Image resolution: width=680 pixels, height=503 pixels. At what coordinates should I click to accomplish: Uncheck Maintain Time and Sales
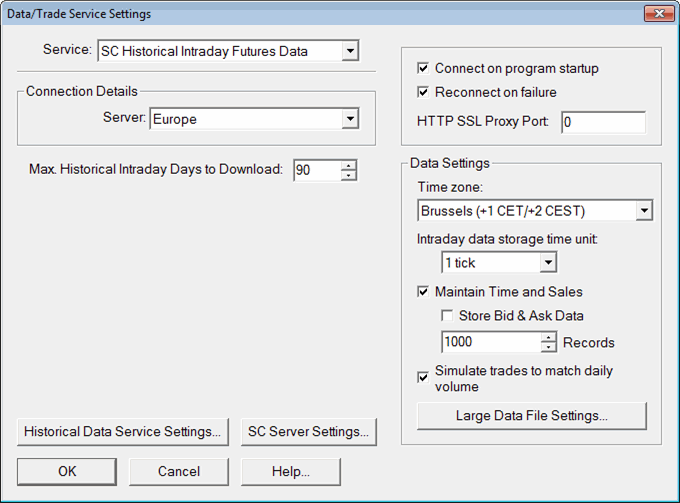(423, 292)
